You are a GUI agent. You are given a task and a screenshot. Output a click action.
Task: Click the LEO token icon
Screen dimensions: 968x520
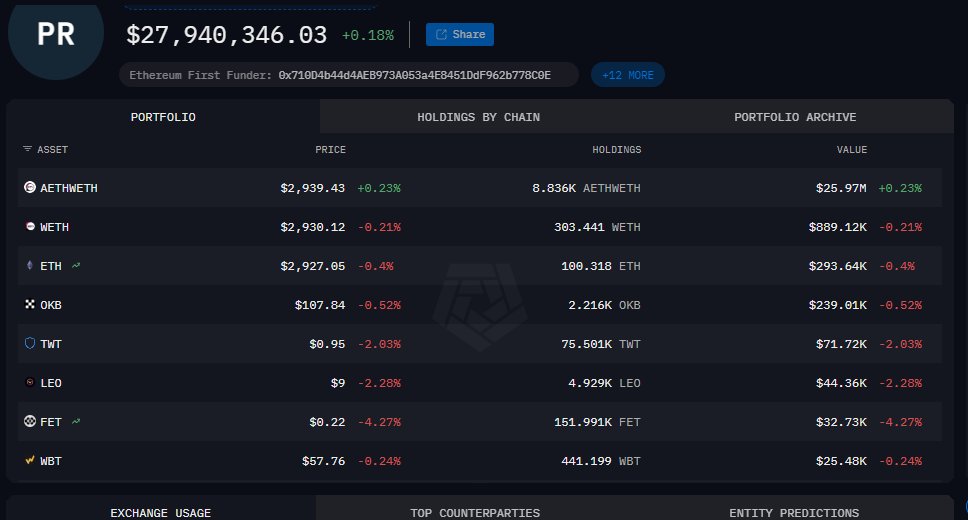pyautogui.click(x=30, y=382)
